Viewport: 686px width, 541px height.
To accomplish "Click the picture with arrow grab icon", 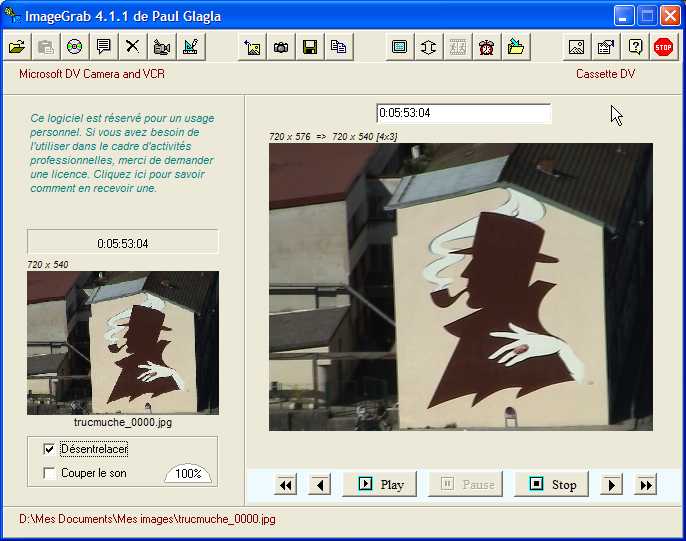I will point(252,46).
